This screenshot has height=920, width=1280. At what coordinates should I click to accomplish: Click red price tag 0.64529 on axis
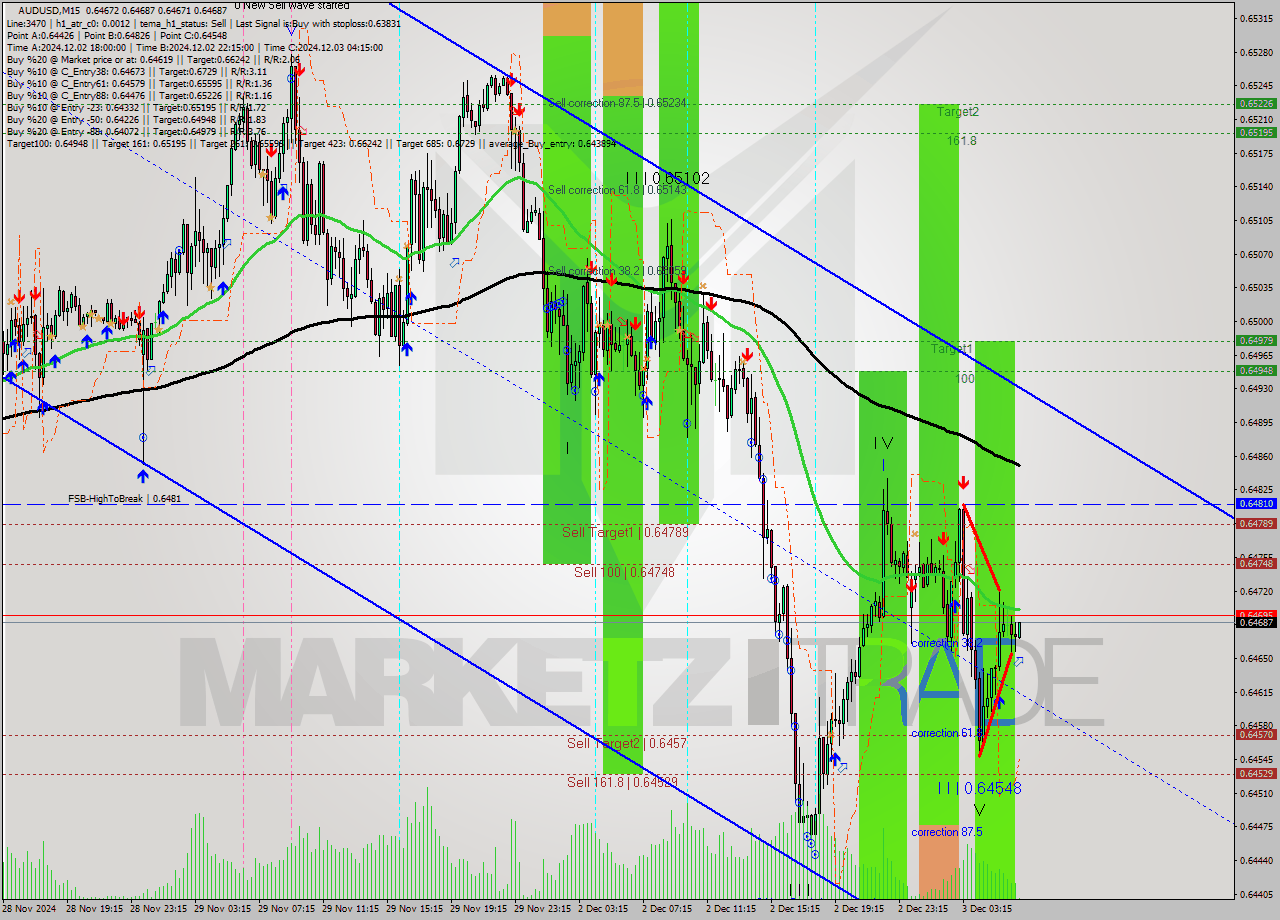(x=1256, y=773)
